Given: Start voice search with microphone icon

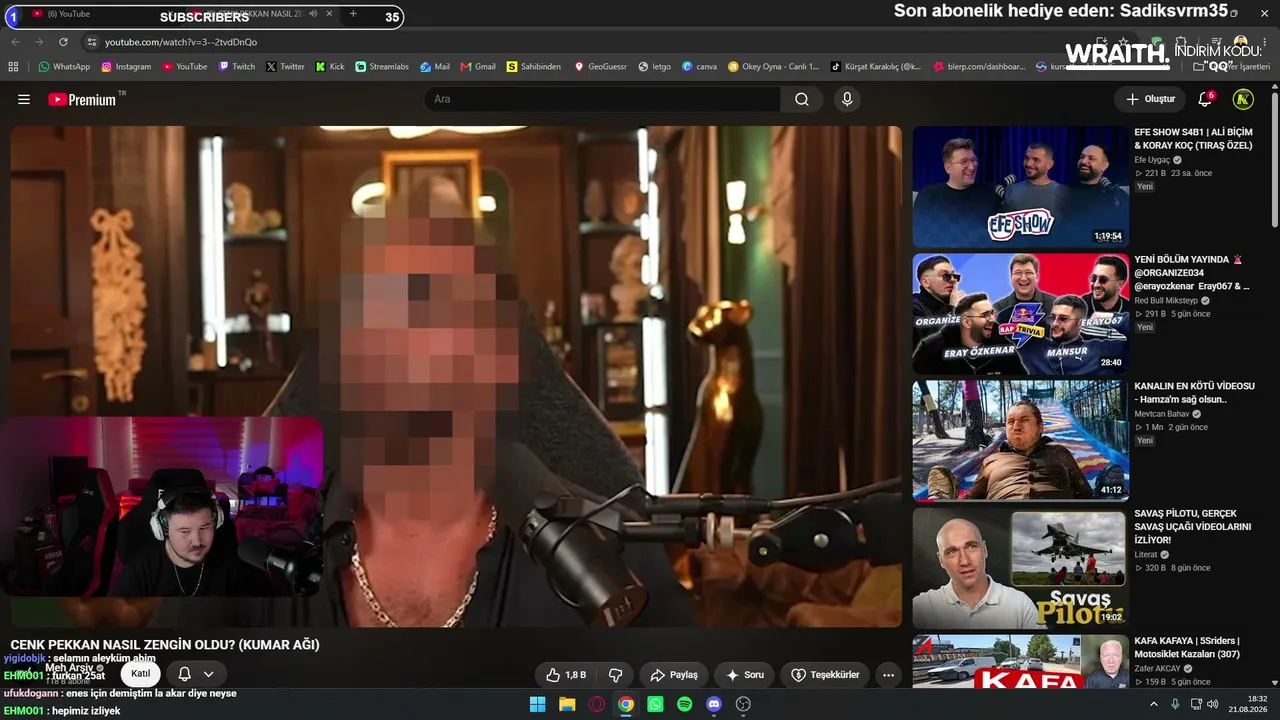Looking at the screenshot, I should click(847, 100).
